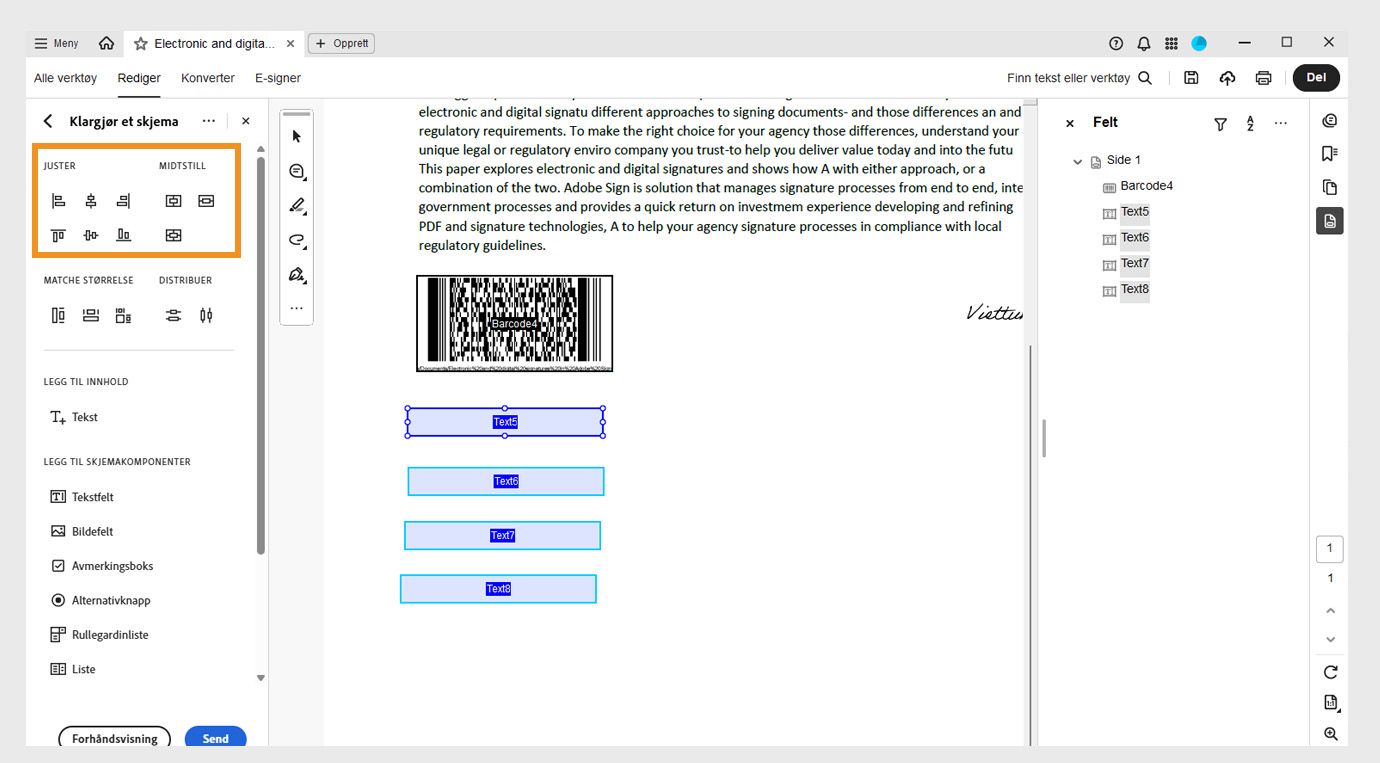The height and width of the screenshot is (763, 1380).
Task: Click the Forhåndsvisning preview button
Action: click(x=115, y=739)
